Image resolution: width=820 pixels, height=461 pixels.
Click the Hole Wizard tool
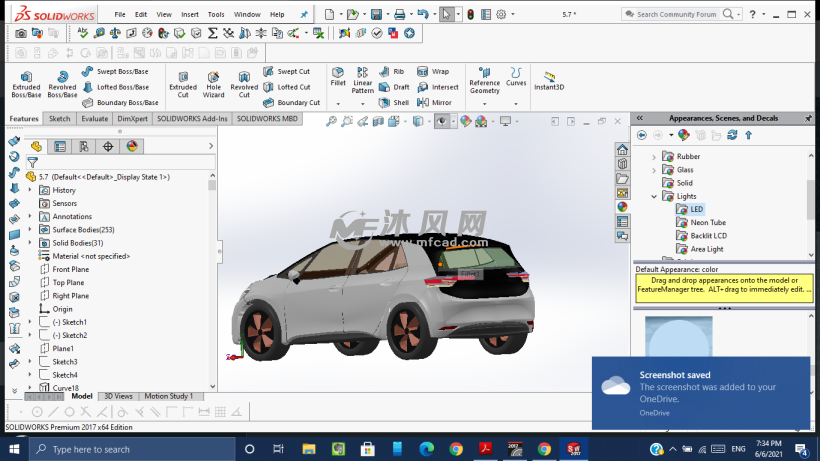[x=214, y=84]
